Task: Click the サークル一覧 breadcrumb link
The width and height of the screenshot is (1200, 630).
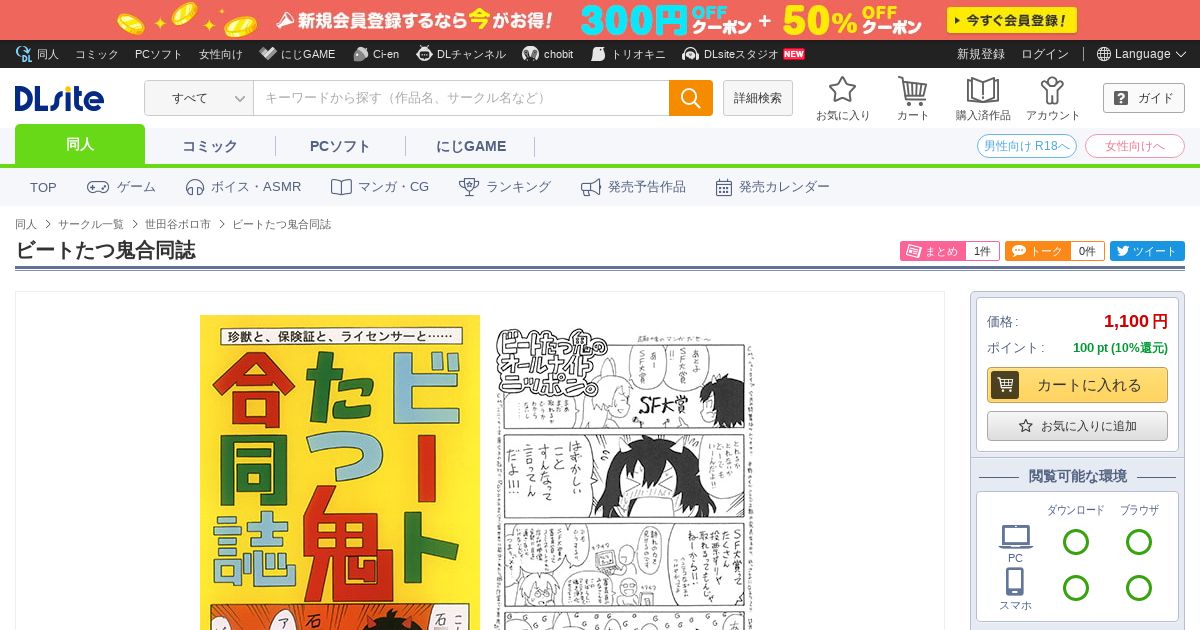Action: 91,224
